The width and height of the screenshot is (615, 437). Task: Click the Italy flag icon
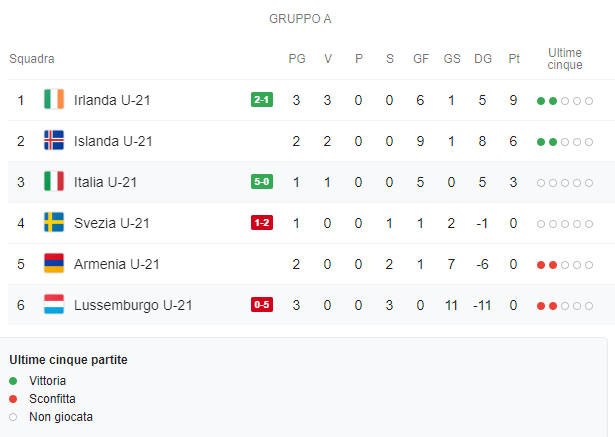click(54, 182)
